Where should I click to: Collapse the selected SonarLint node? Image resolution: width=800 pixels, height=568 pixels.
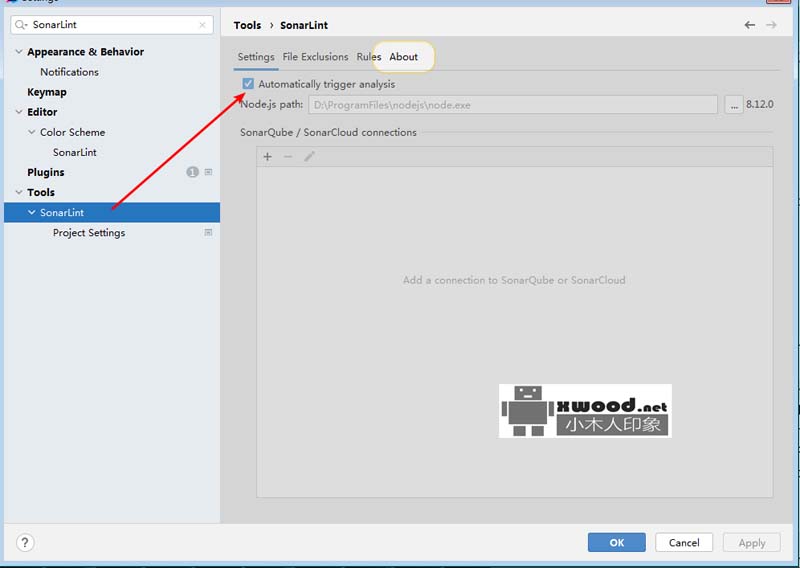point(32,212)
